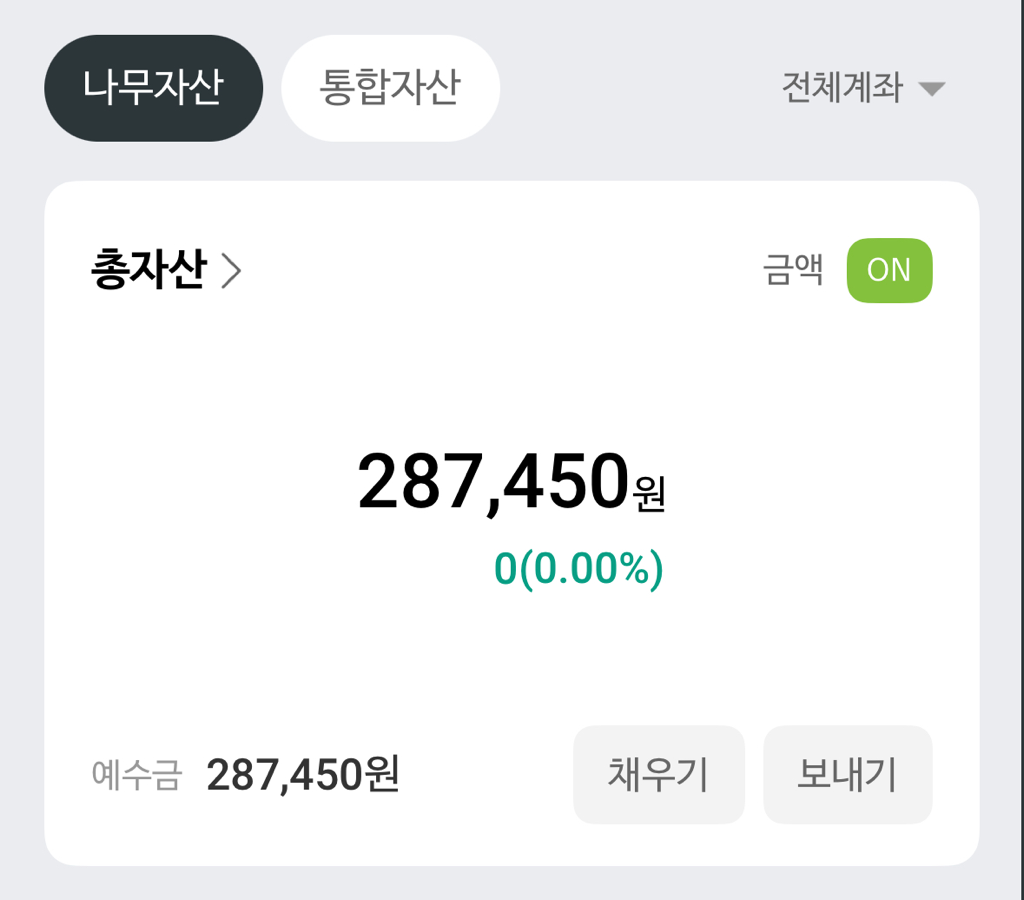
Task: Open the 전체계좌 account dropdown
Action: pyautogui.click(x=862, y=88)
